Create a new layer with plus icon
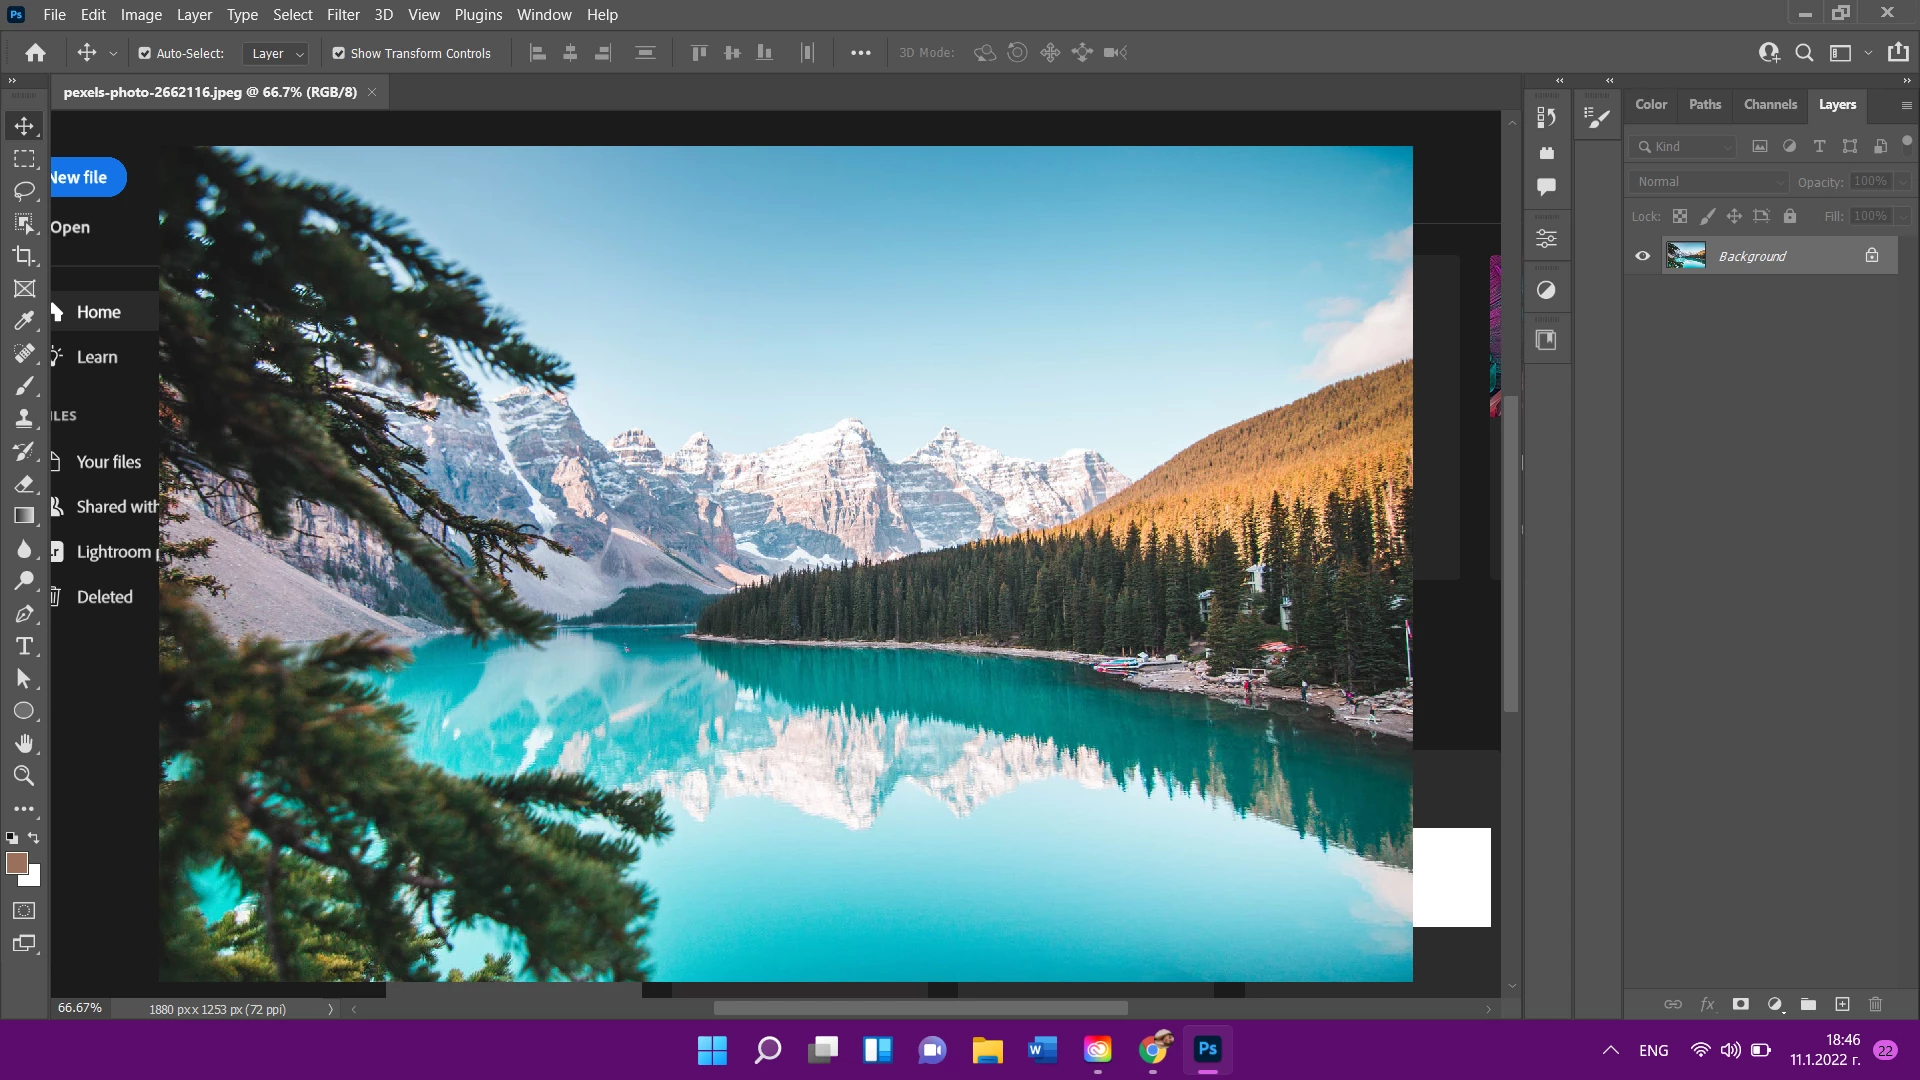1920x1080 pixels. tap(1842, 1004)
